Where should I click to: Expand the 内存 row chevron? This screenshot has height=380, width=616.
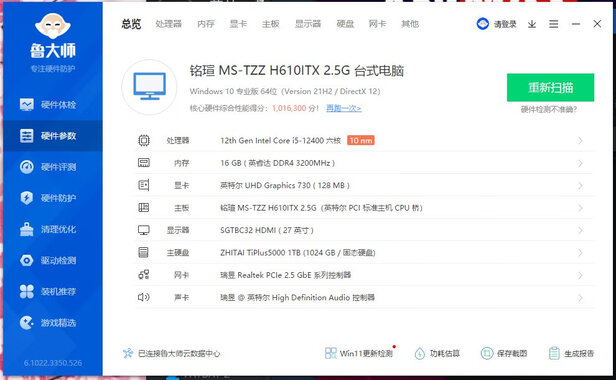tap(580, 163)
